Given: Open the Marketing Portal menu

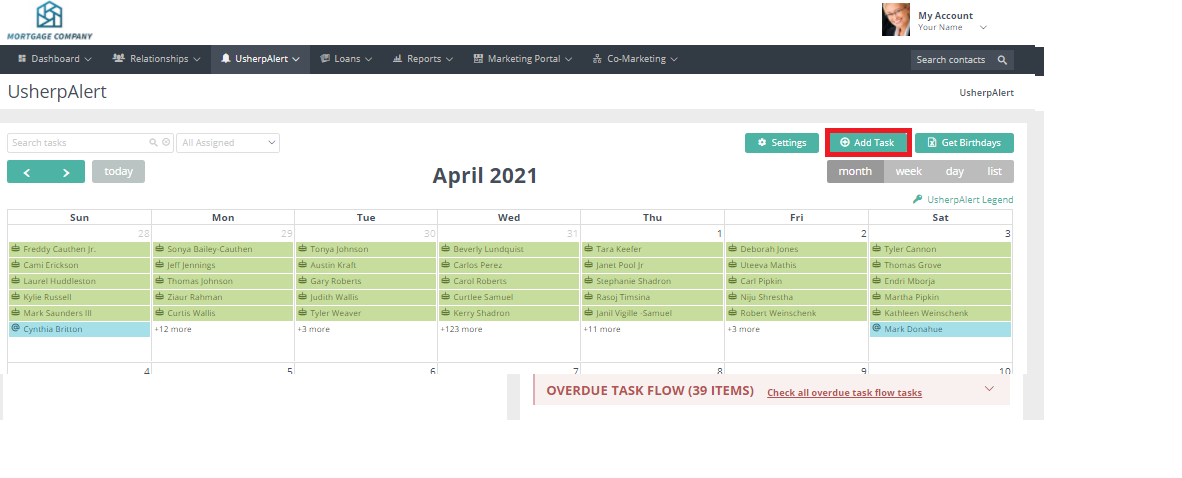Looking at the screenshot, I should click(525, 59).
